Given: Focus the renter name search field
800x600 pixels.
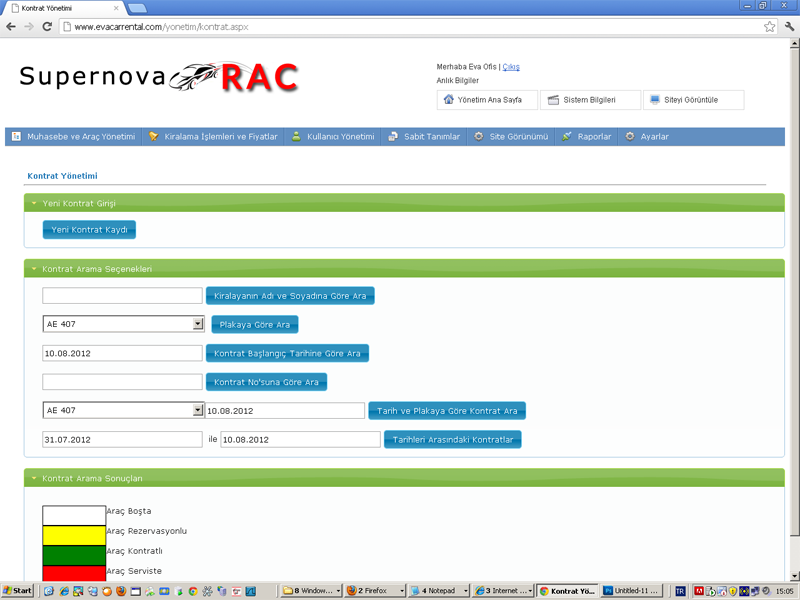Looking at the screenshot, I should (122, 295).
